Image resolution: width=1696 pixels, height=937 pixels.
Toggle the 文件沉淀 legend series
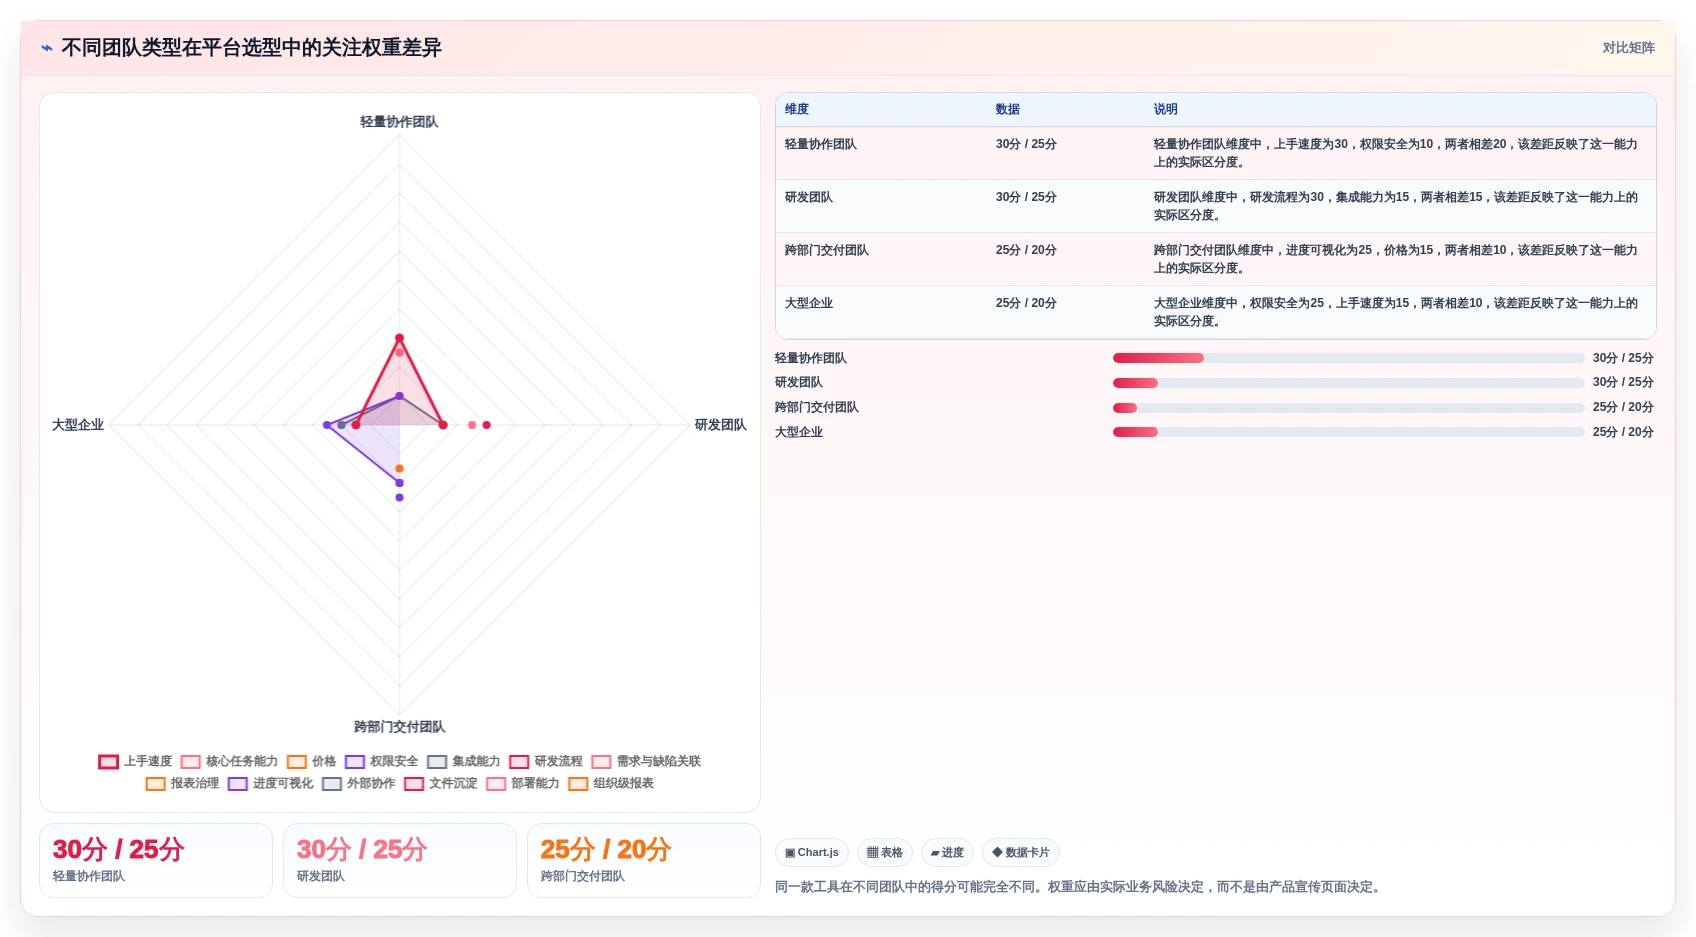(440, 783)
